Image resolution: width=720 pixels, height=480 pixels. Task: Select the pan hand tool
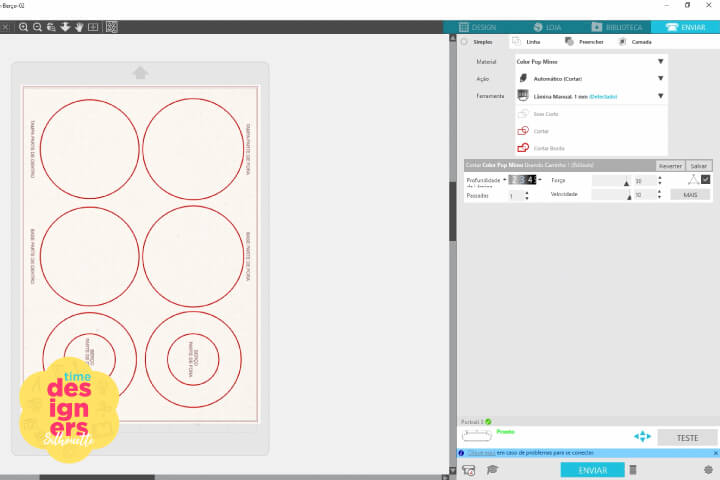[79, 27]
